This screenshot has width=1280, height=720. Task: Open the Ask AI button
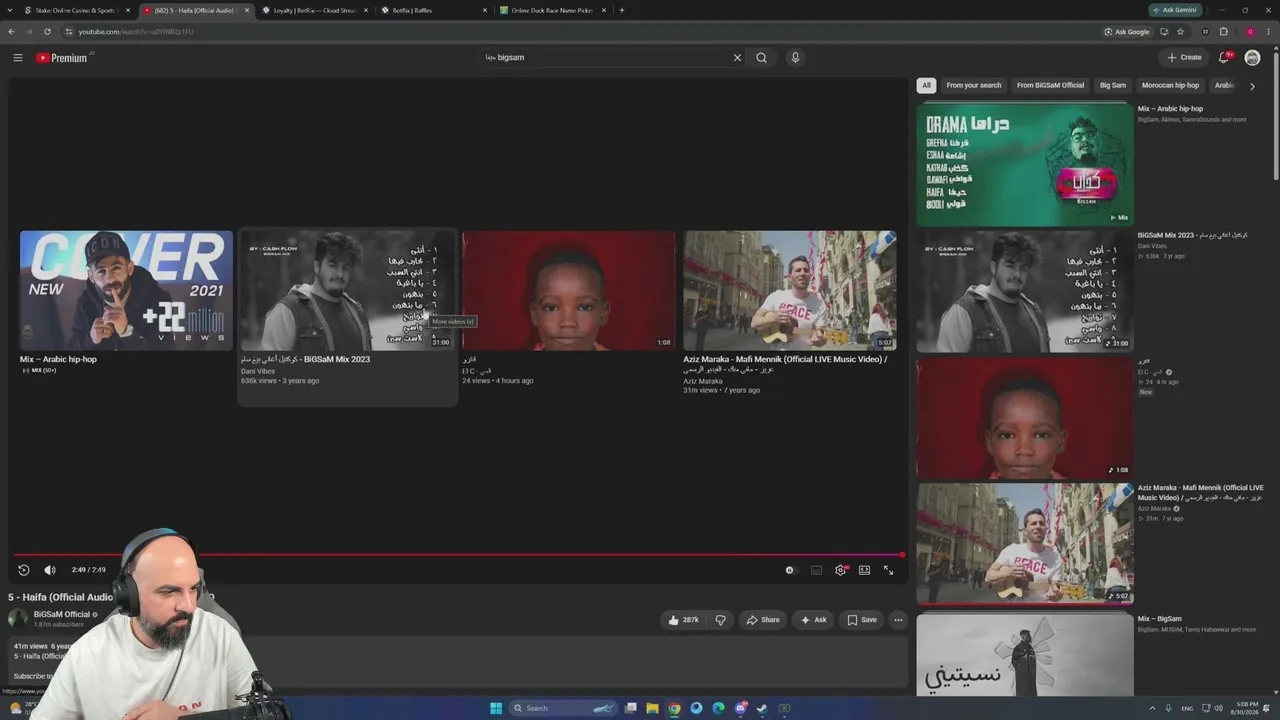pos(814,620)
